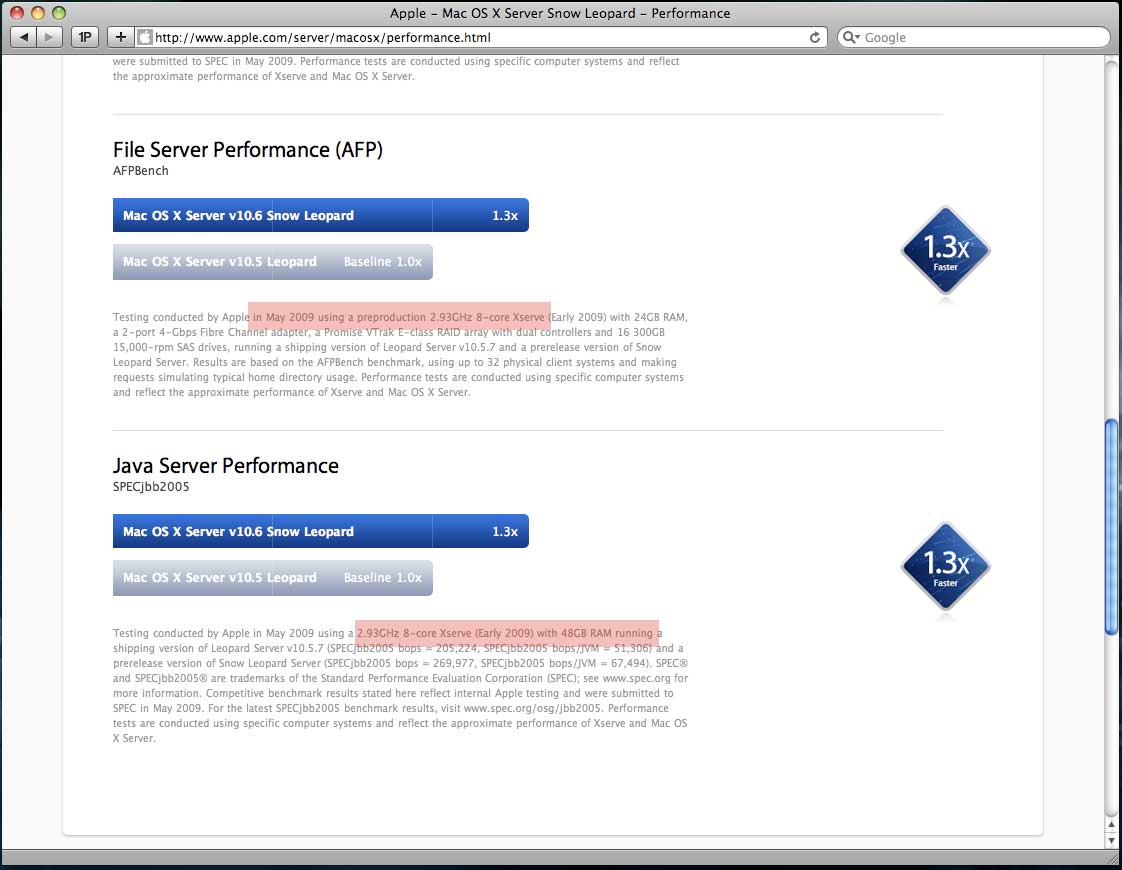The height and width of the screenshot is (870, 1122).
Task: Click the www.spec.org text in the footnote
Action: (x=636, y=678)
